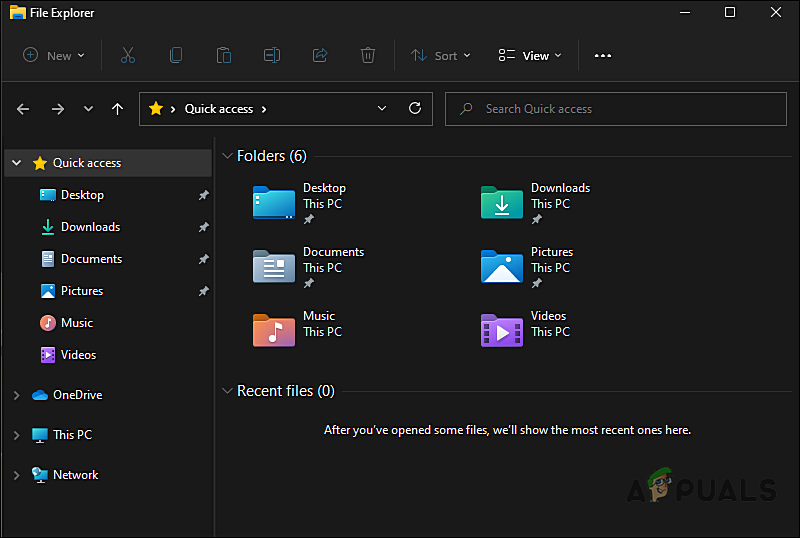Collapse the Recent files (0) group
The width and height of the screenshot is (800, 538).
point(228,391)
